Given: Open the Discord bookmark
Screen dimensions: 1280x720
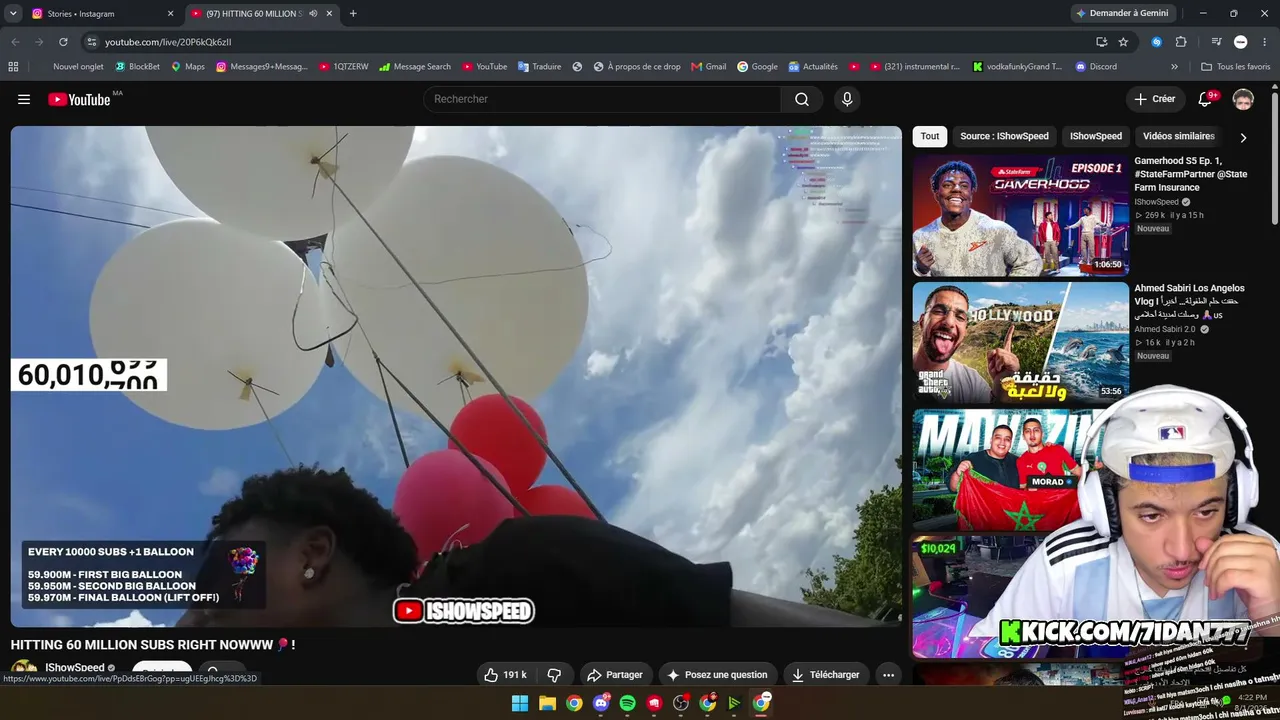Looking at the screenshot, I should [1096, 67].
